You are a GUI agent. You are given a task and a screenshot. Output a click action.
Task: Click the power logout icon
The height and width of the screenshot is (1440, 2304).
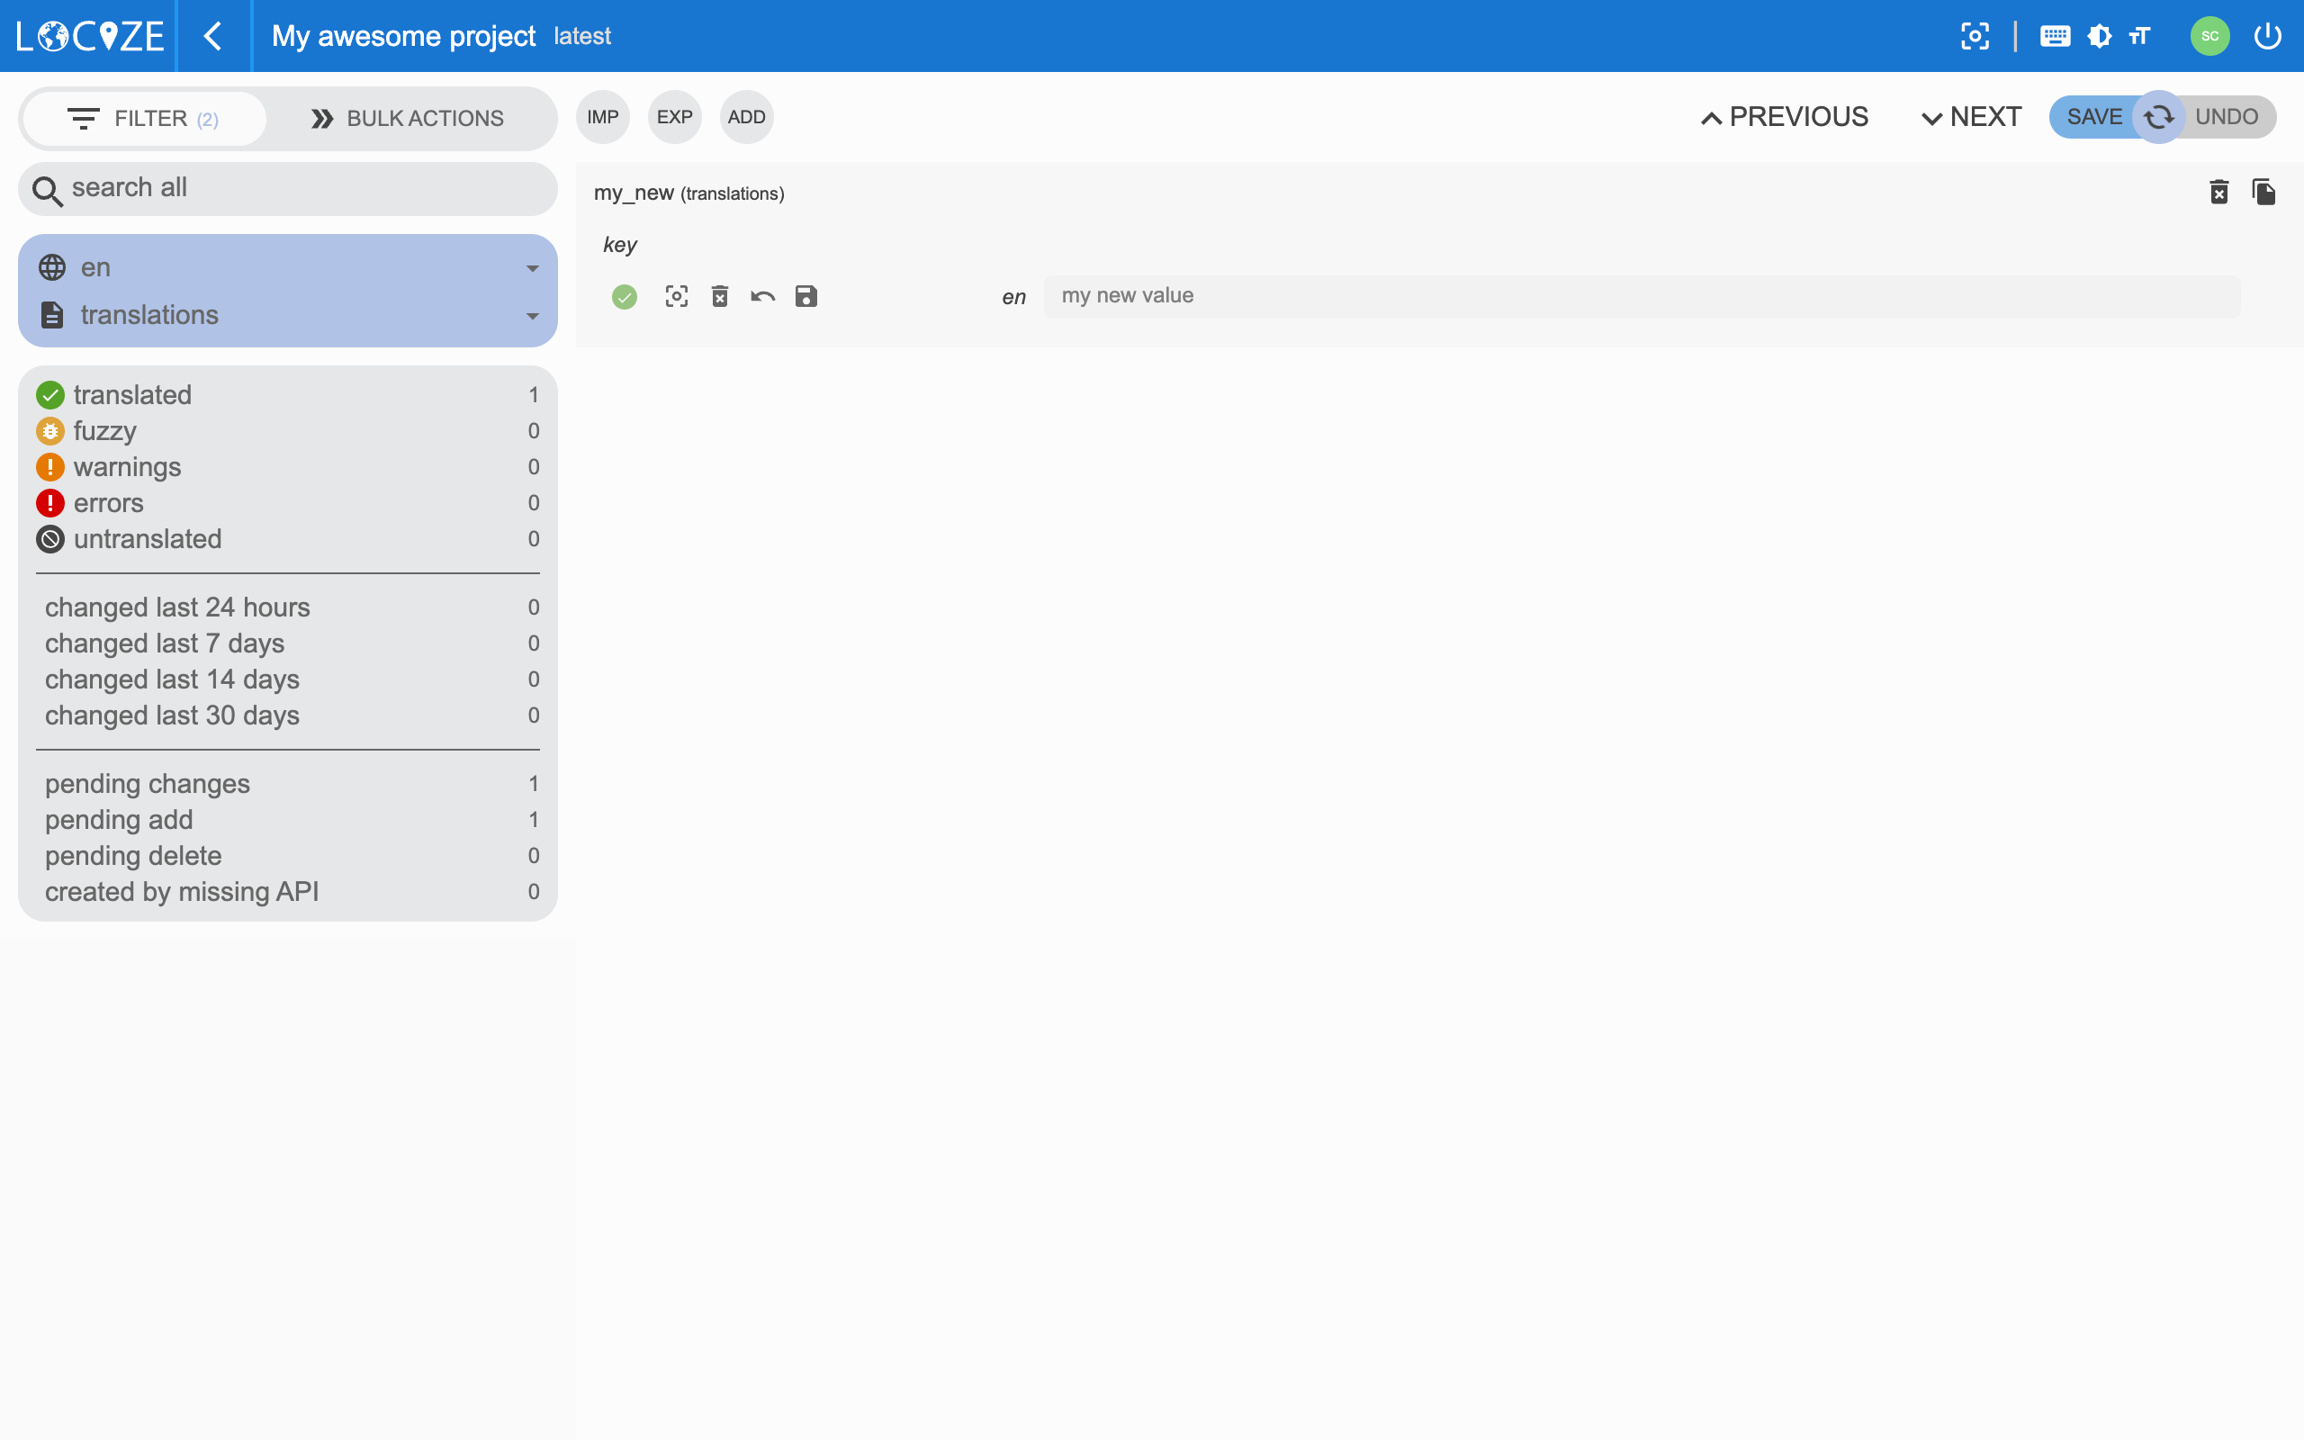[2267, 36]
